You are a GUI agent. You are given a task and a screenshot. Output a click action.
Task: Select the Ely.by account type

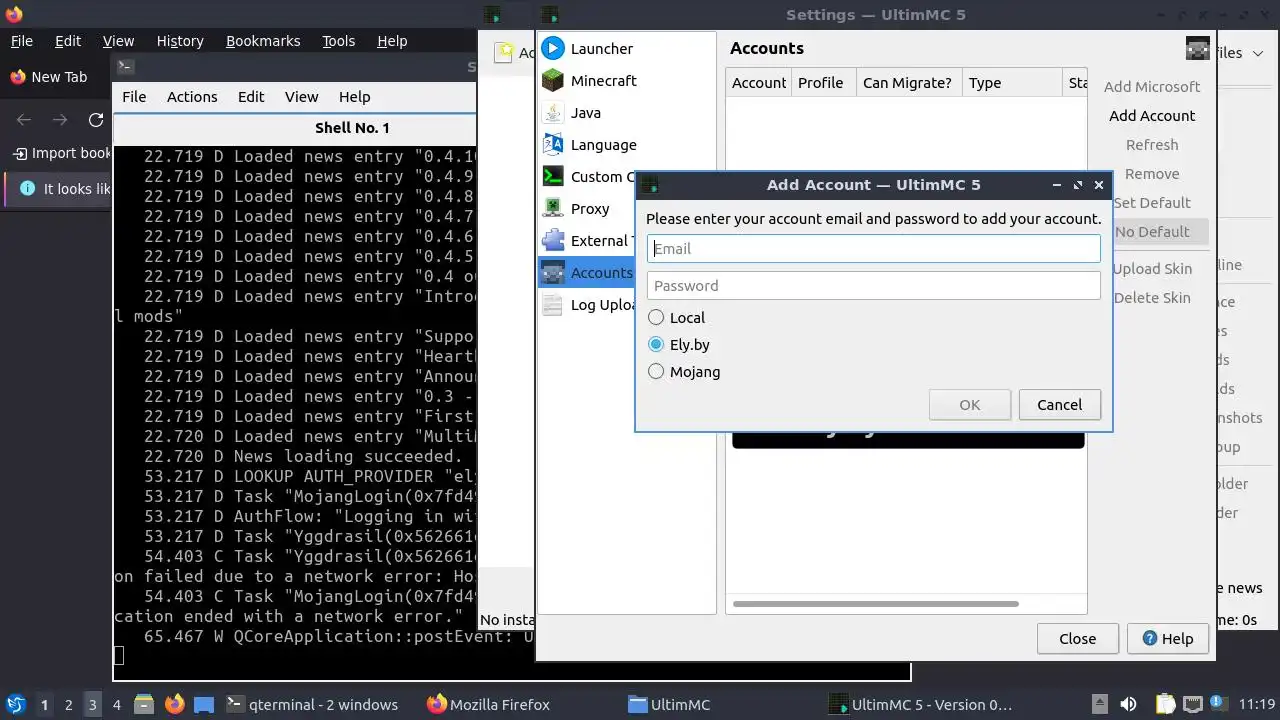tap(679, 344)
